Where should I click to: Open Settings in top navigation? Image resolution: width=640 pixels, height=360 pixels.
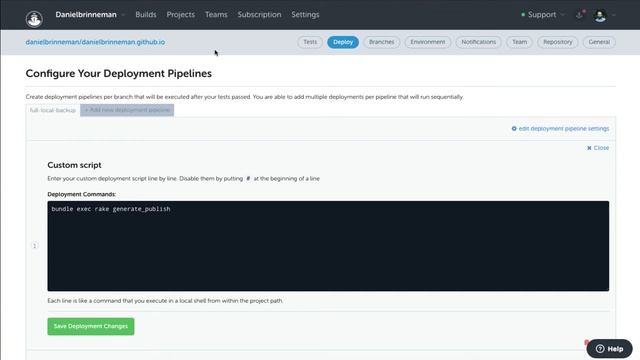pyautogui.click(x=305, y=15)
